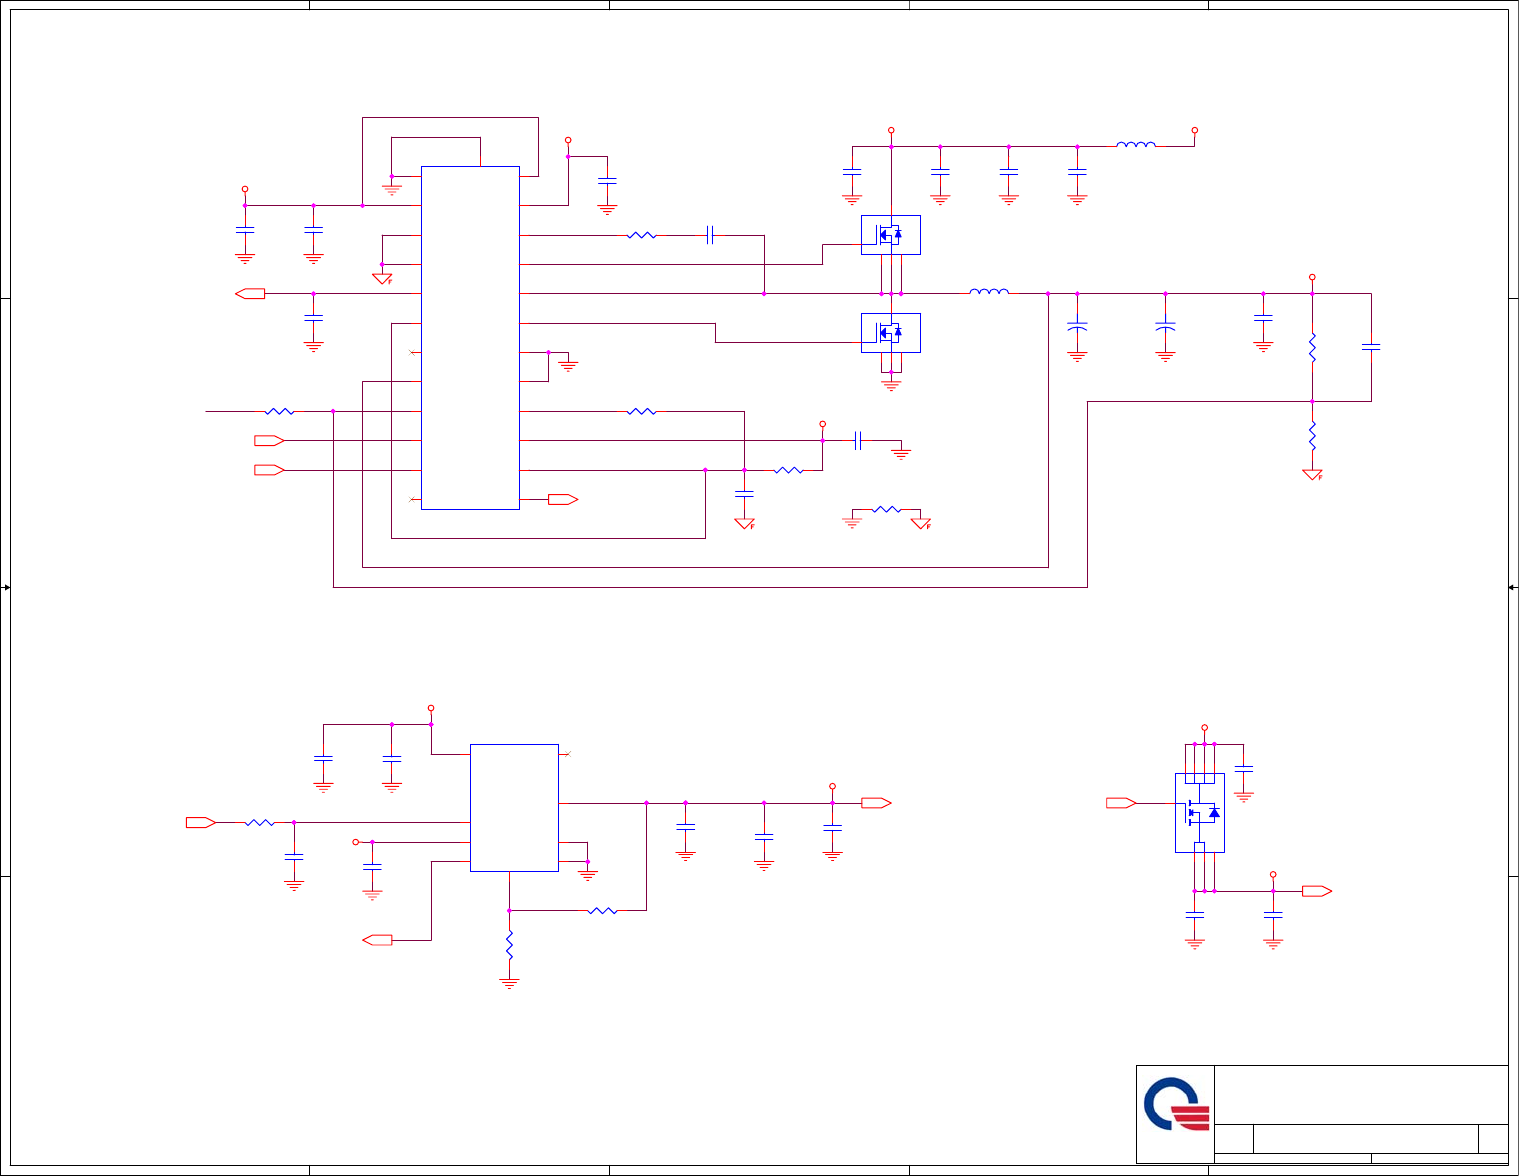The width and height of the screenshot is (1519, 1176).
Task: Select the first polarized output capacitor after the inductor
Action: [1077, 327]
